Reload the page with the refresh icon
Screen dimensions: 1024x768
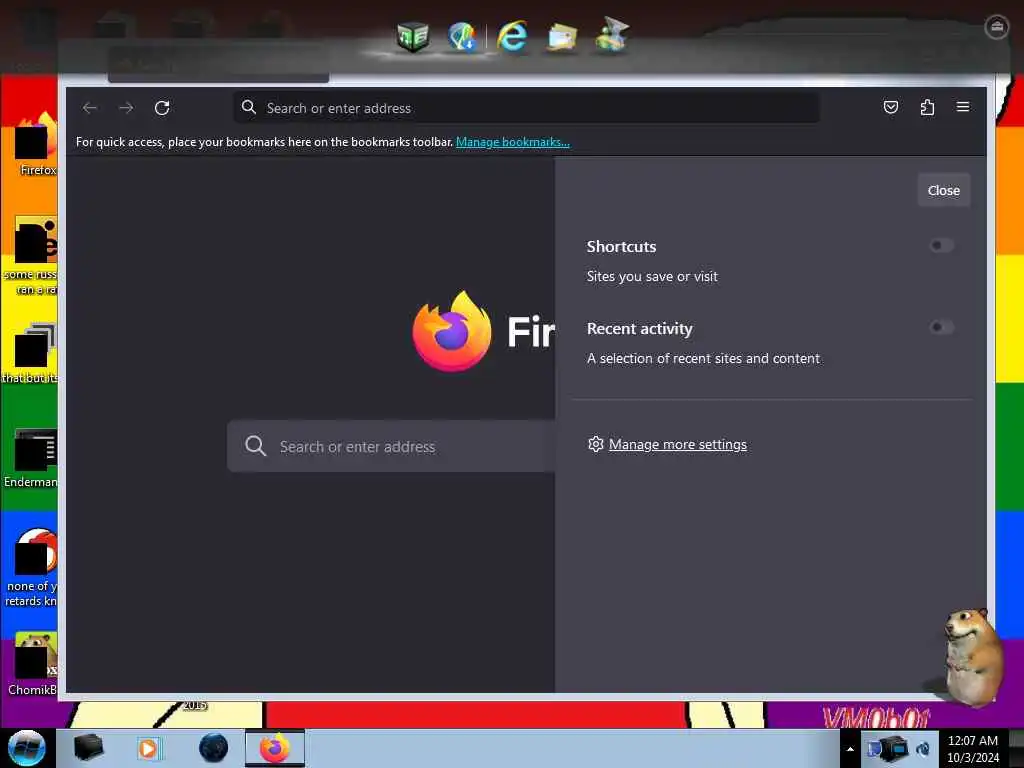pyautogui.click(x=162, y=108)
